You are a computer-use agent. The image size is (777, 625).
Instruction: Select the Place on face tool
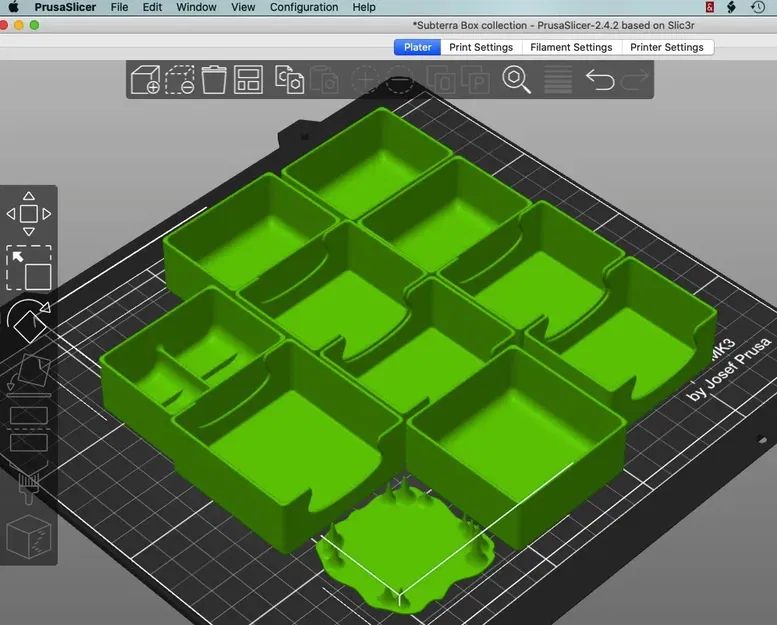(x=29, y=375)
